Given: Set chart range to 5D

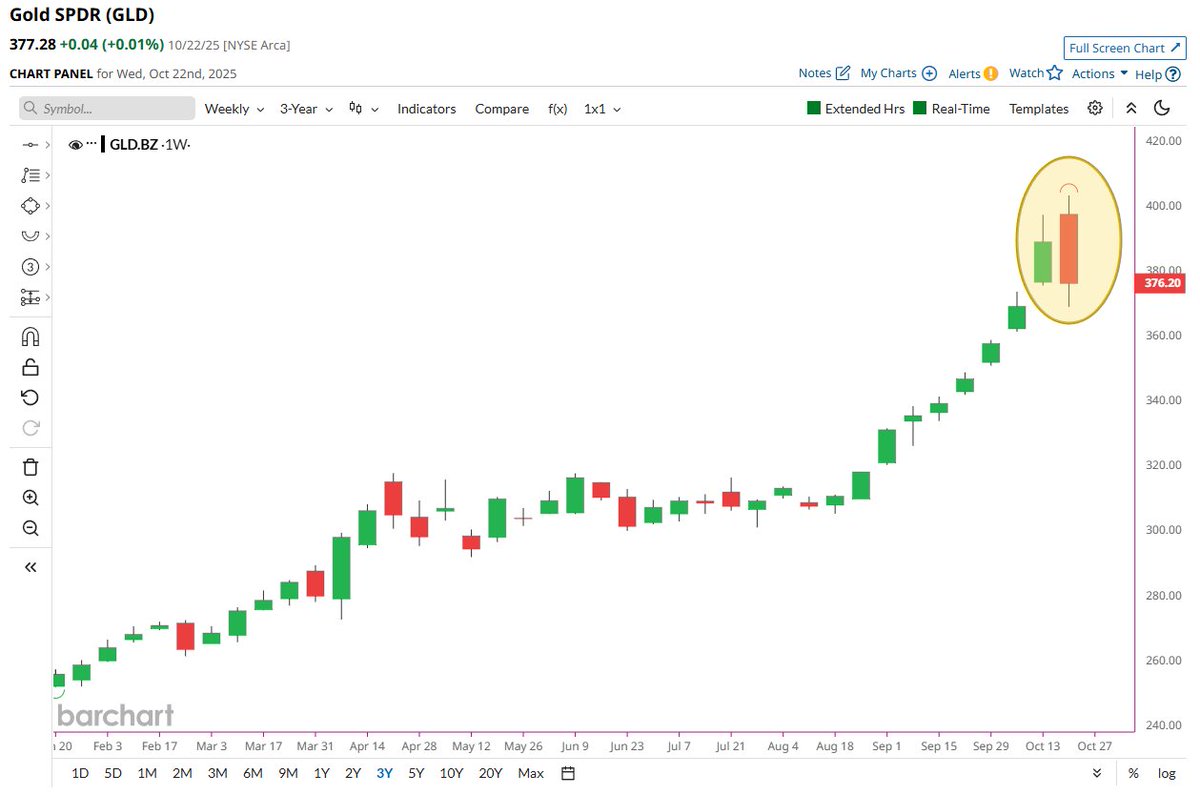Looking at the screenshot, I should [x=114, y=773].
